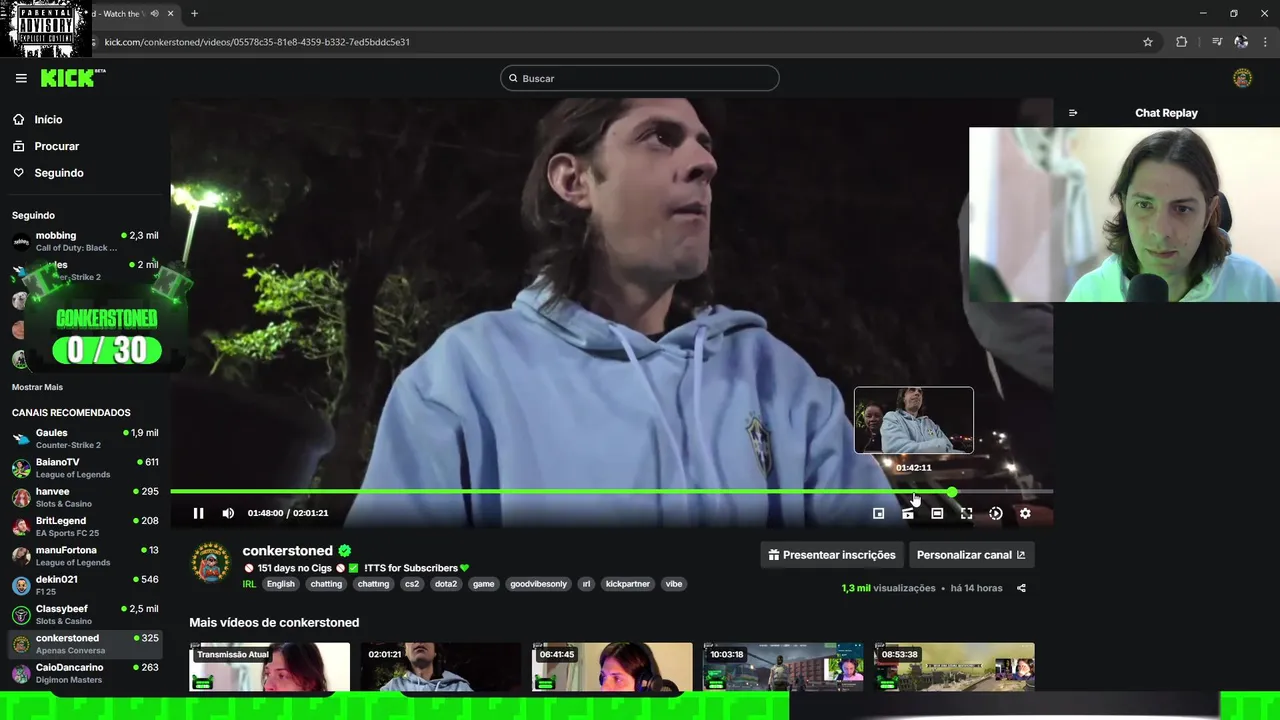The image size is (1280, 720).
Task: Bookmark the page with the star icon
Action: [1148, 42]
